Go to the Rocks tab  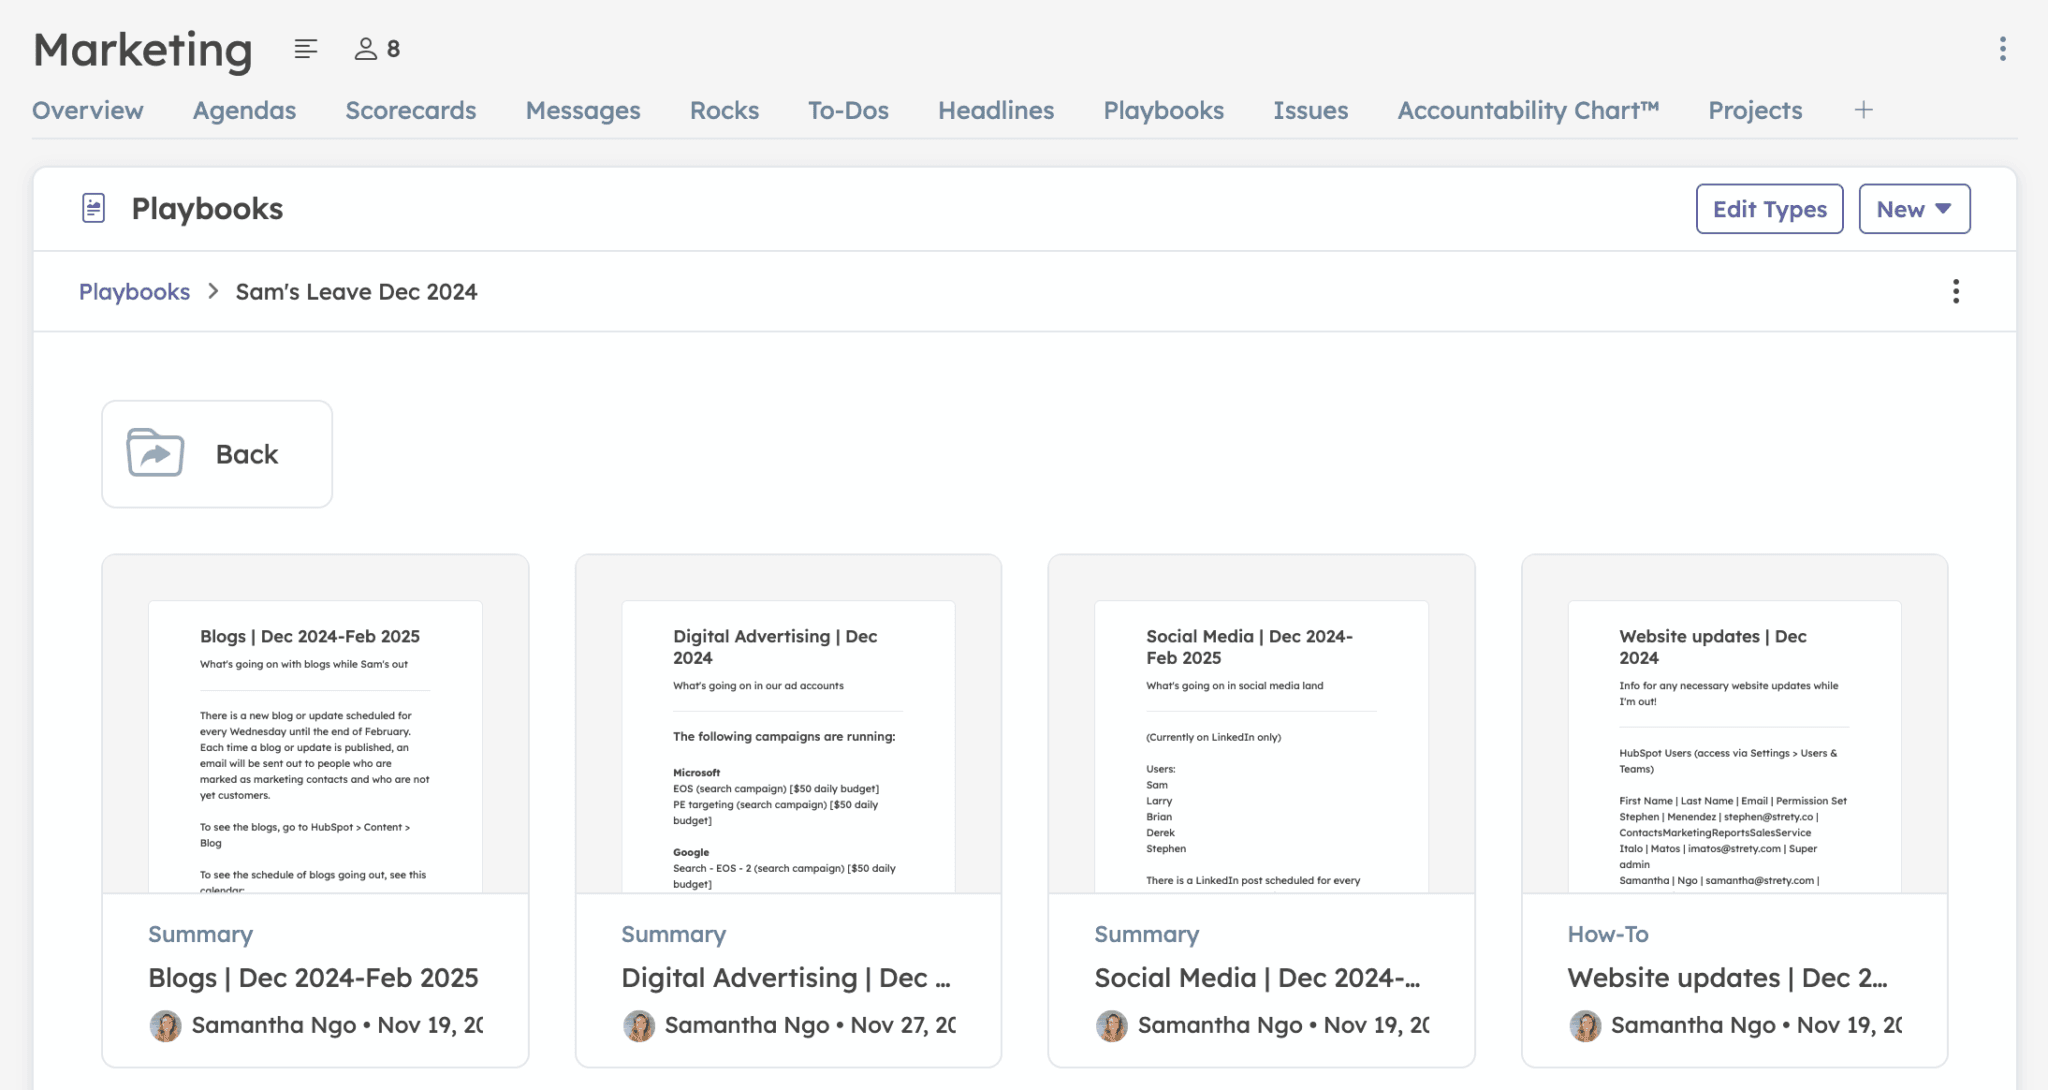tap(724, 110)
